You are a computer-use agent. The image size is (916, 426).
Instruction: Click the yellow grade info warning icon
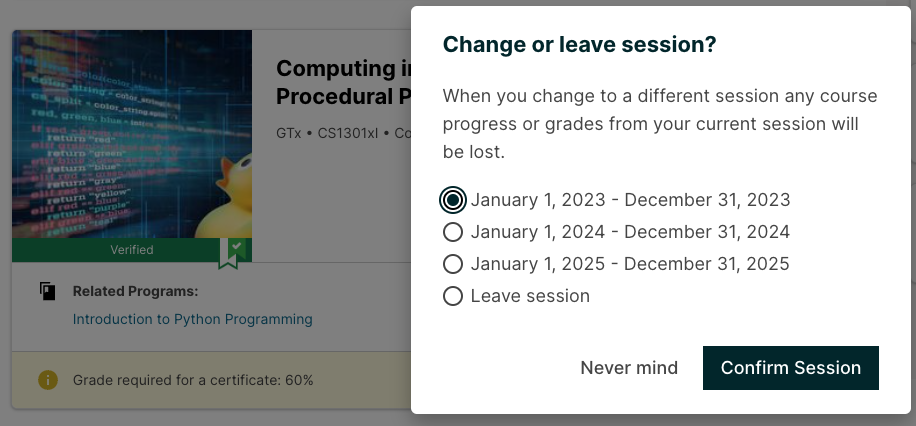click(x=47, y=380)
